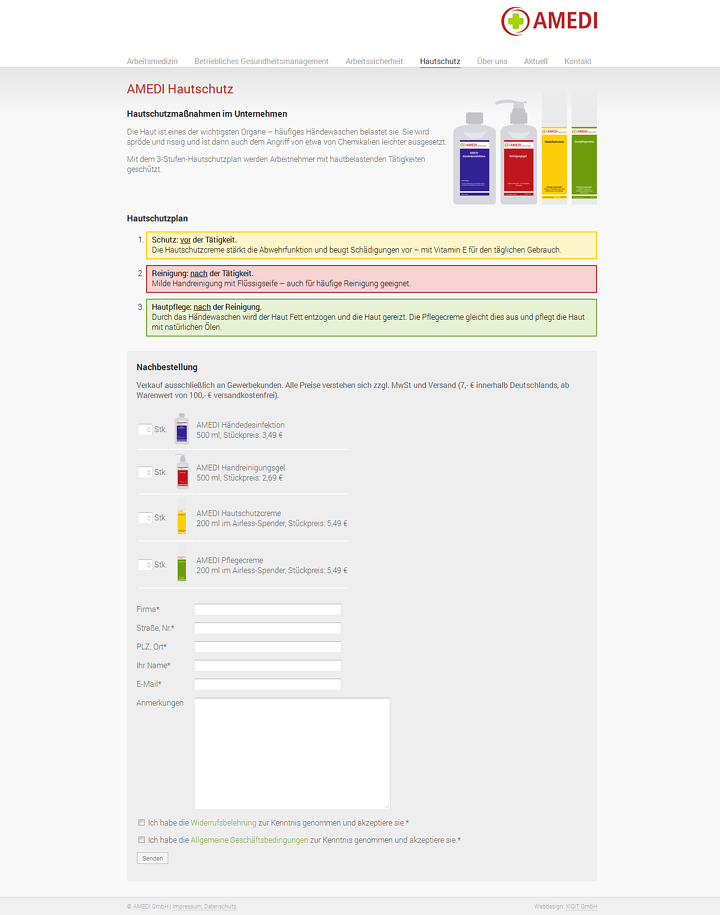Click the AMEDI Pflegecreme product name
The height and width of the screenshot is (915, 720).
(x=229, y=560)
